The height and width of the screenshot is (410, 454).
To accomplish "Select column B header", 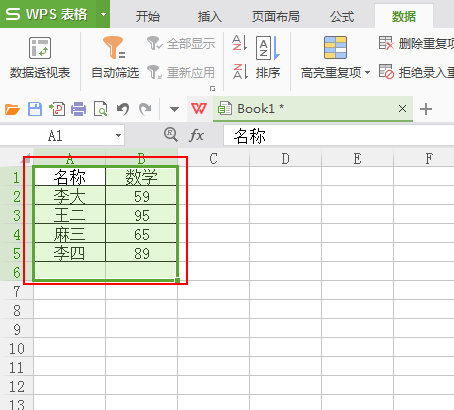I will [141, 159].
